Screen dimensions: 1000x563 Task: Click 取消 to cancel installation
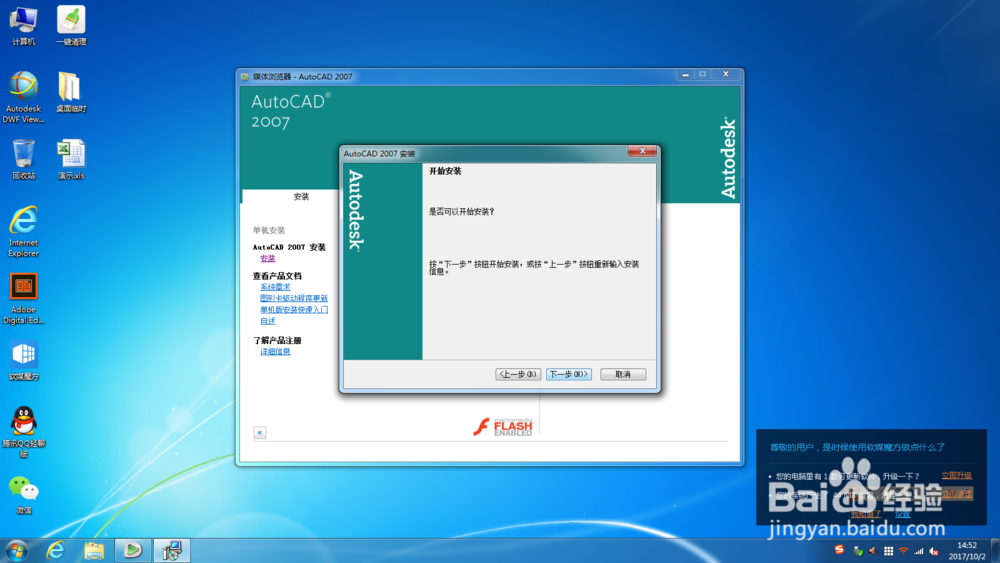[623, 374]
